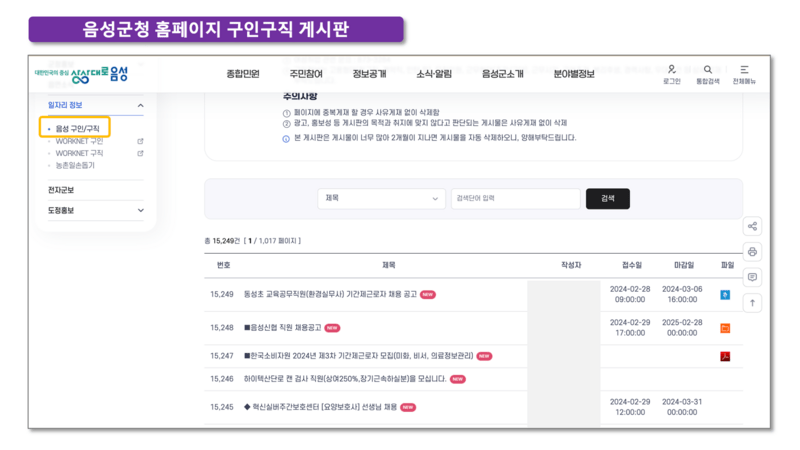Open the 분야별정보 menu
Screen dimensions: 800x450
(574, 74)
